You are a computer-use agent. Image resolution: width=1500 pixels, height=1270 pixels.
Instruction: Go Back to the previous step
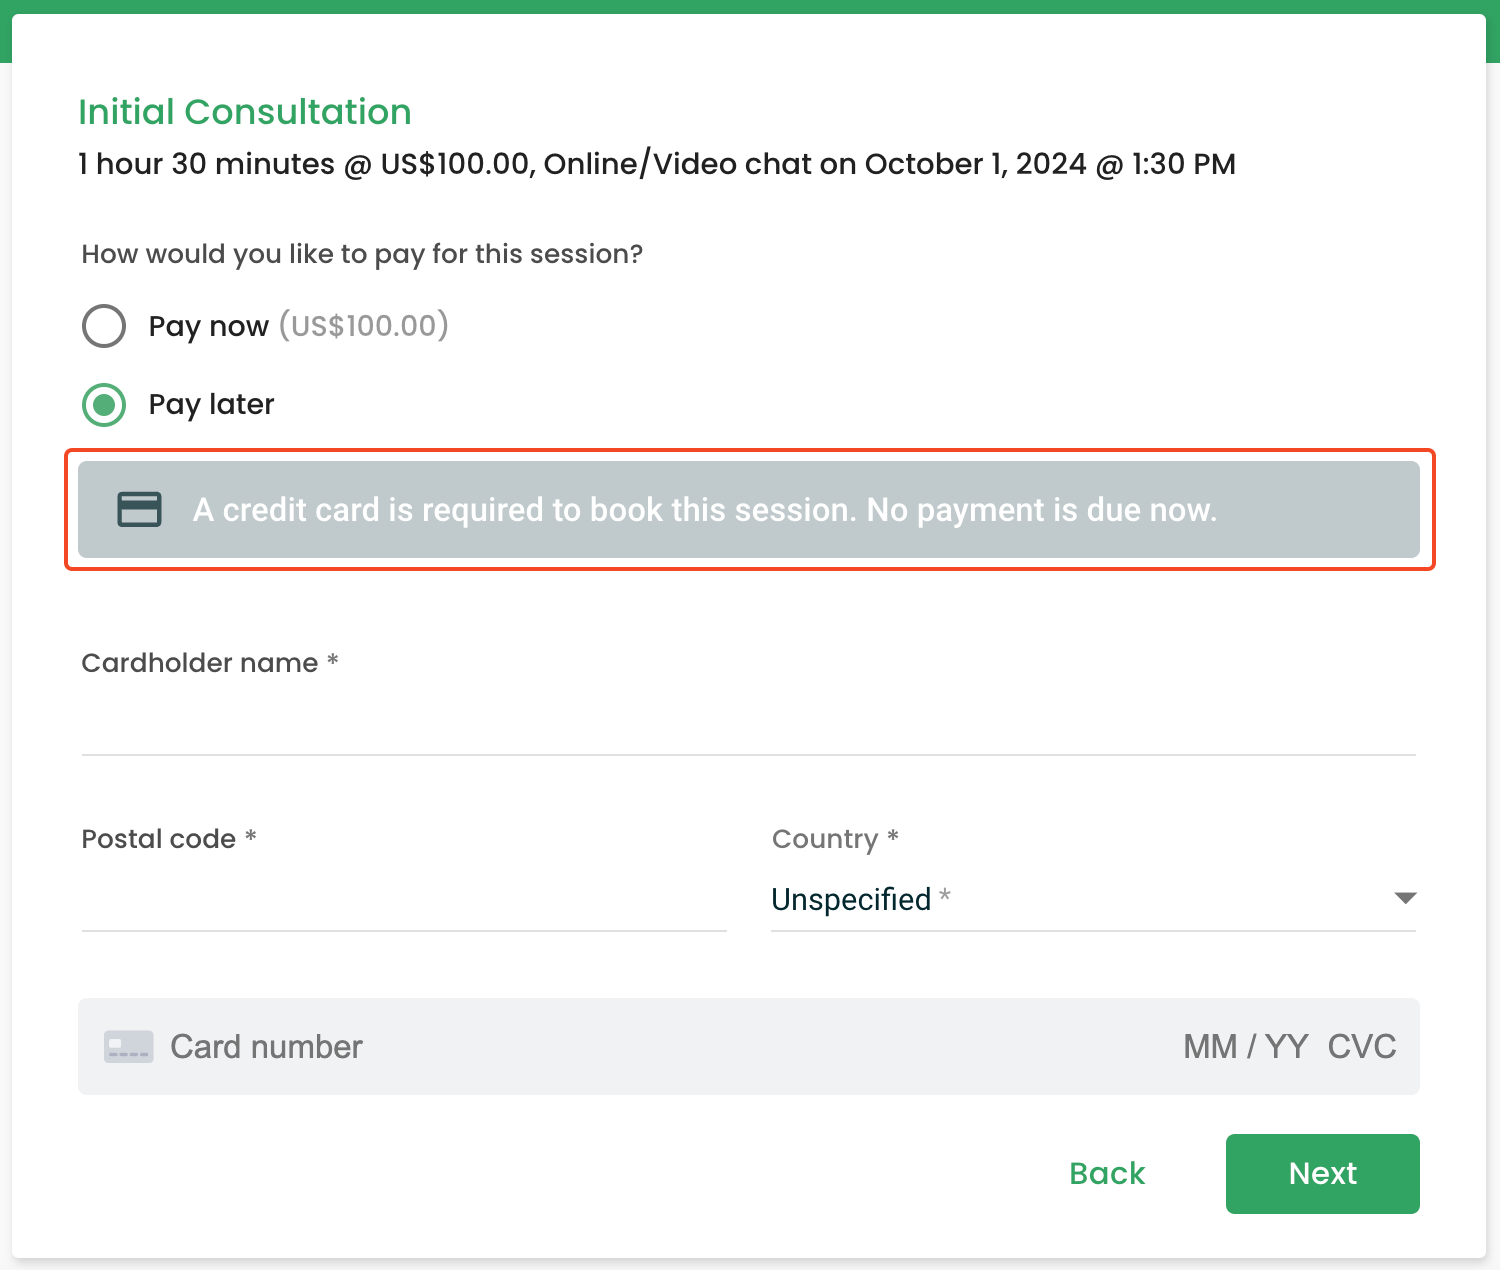(x=1106, y=1173)
